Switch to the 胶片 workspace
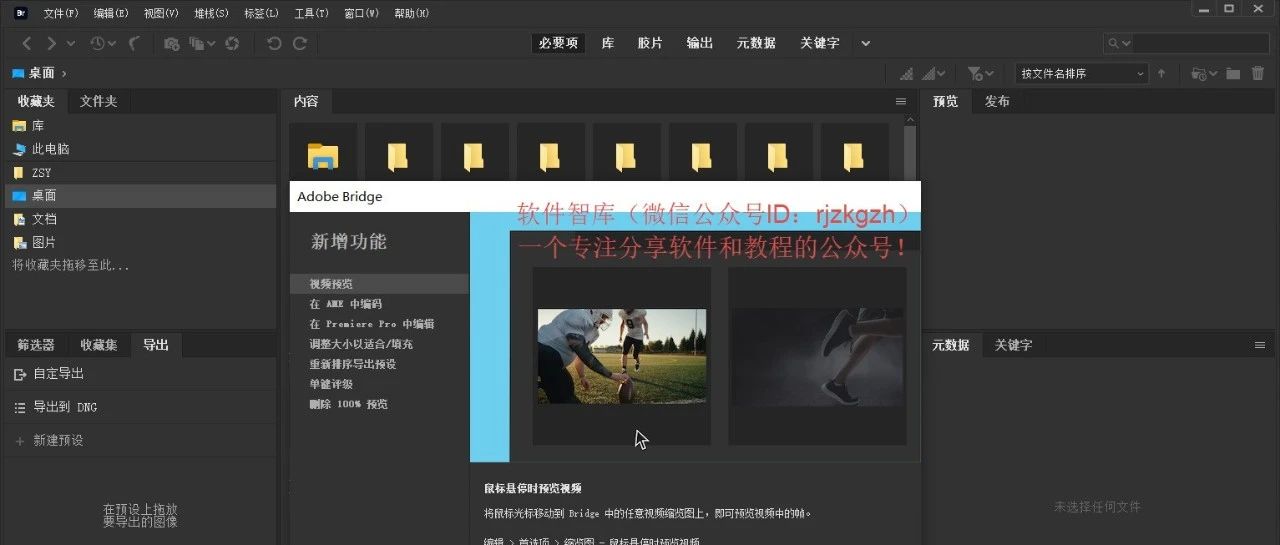The width and height of the screenshot is (1280, 545). [x=650, y=43]
